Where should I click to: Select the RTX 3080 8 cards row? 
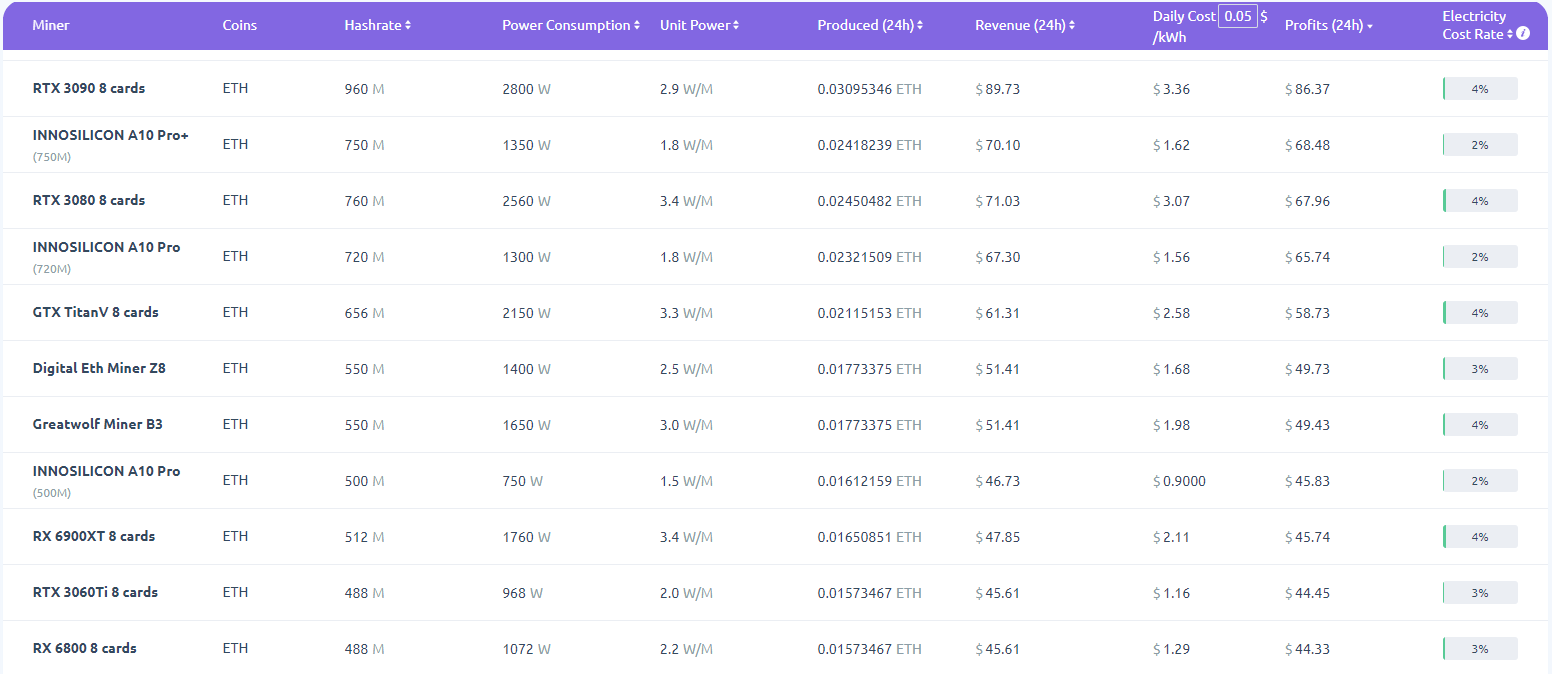coord(89,200)
